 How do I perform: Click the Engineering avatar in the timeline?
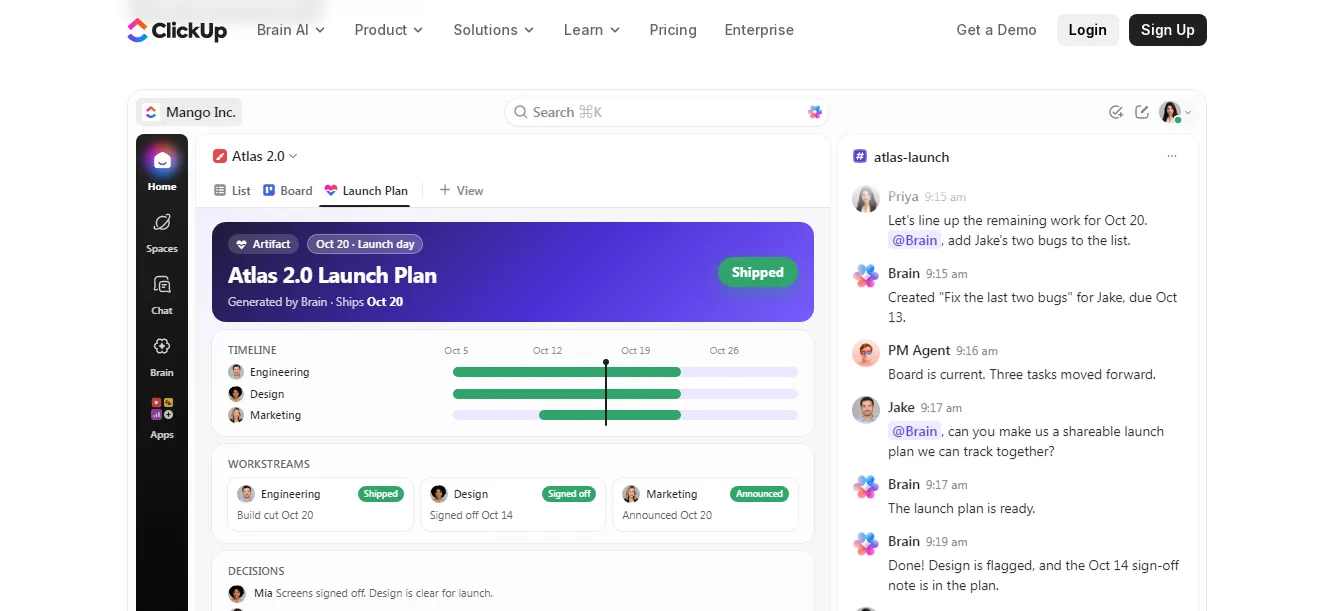[236, 372]
